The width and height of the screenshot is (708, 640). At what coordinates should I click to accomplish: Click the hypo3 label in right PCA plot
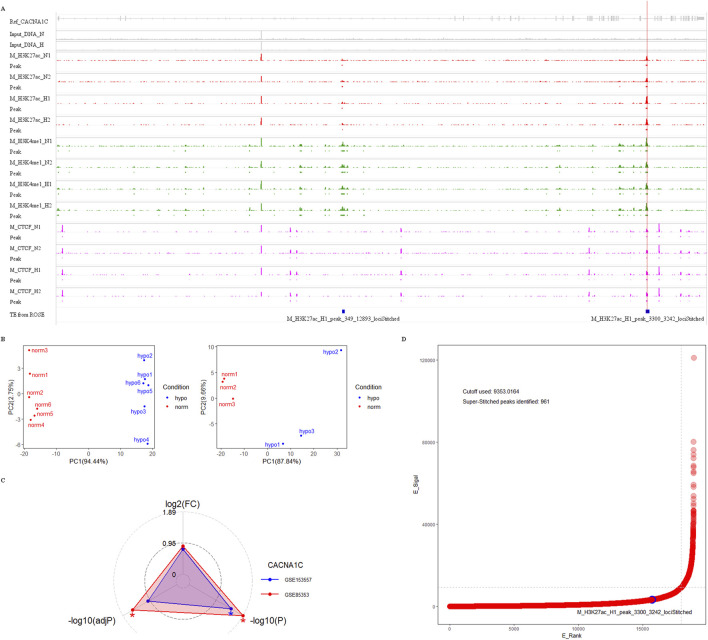[x=307, y=431]
